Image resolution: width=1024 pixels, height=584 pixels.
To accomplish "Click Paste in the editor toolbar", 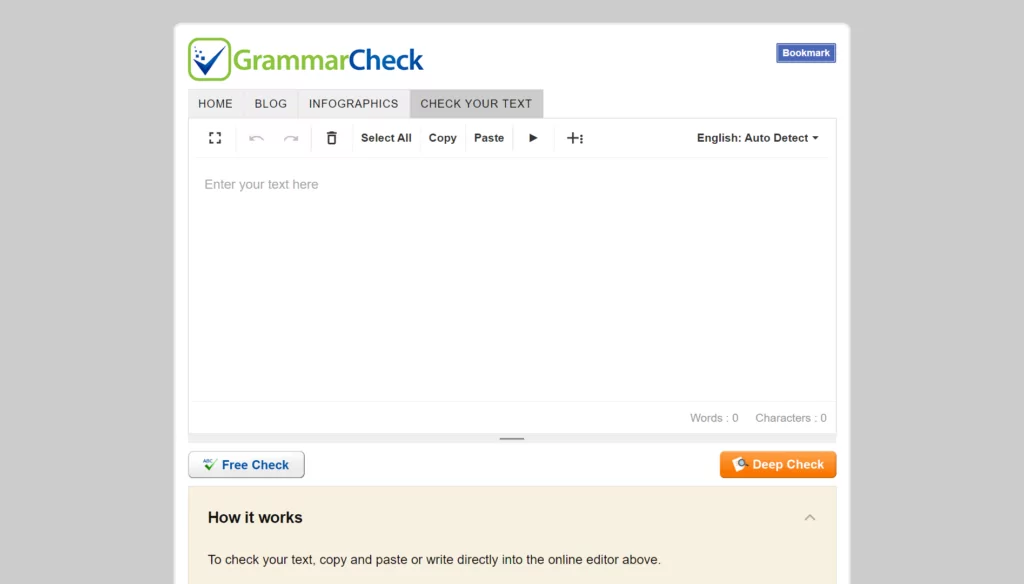I will point(489,138).
